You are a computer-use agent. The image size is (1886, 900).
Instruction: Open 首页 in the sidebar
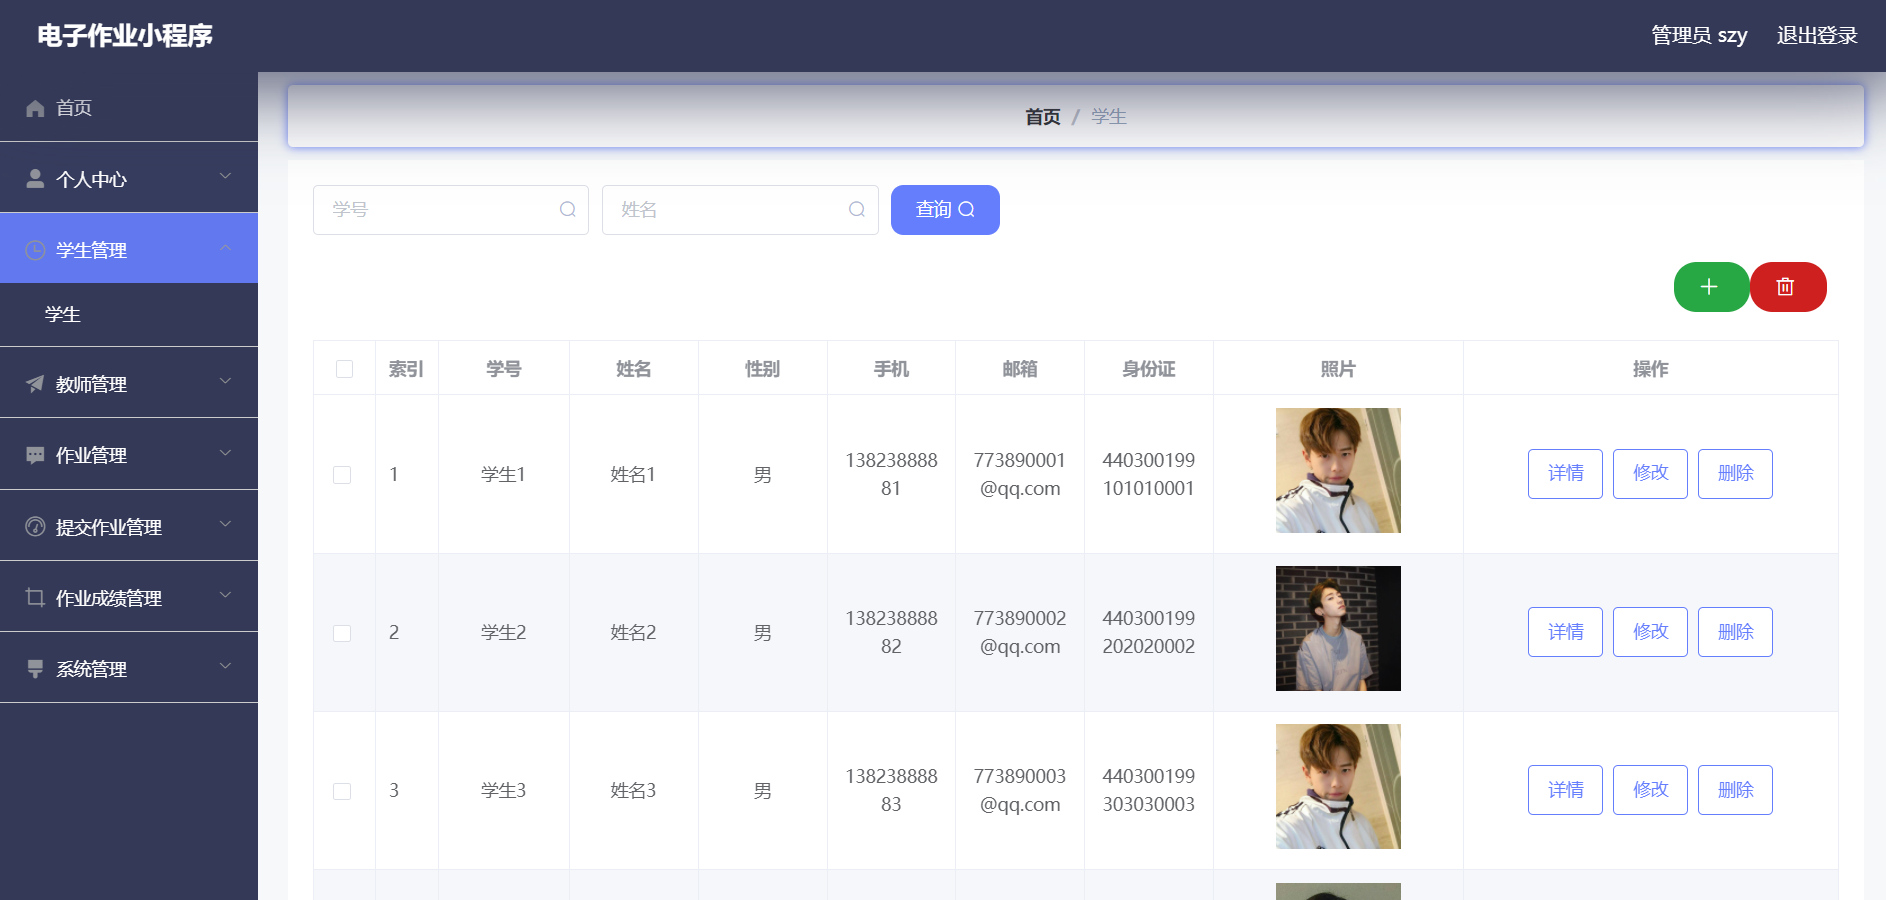pos(129,107)
